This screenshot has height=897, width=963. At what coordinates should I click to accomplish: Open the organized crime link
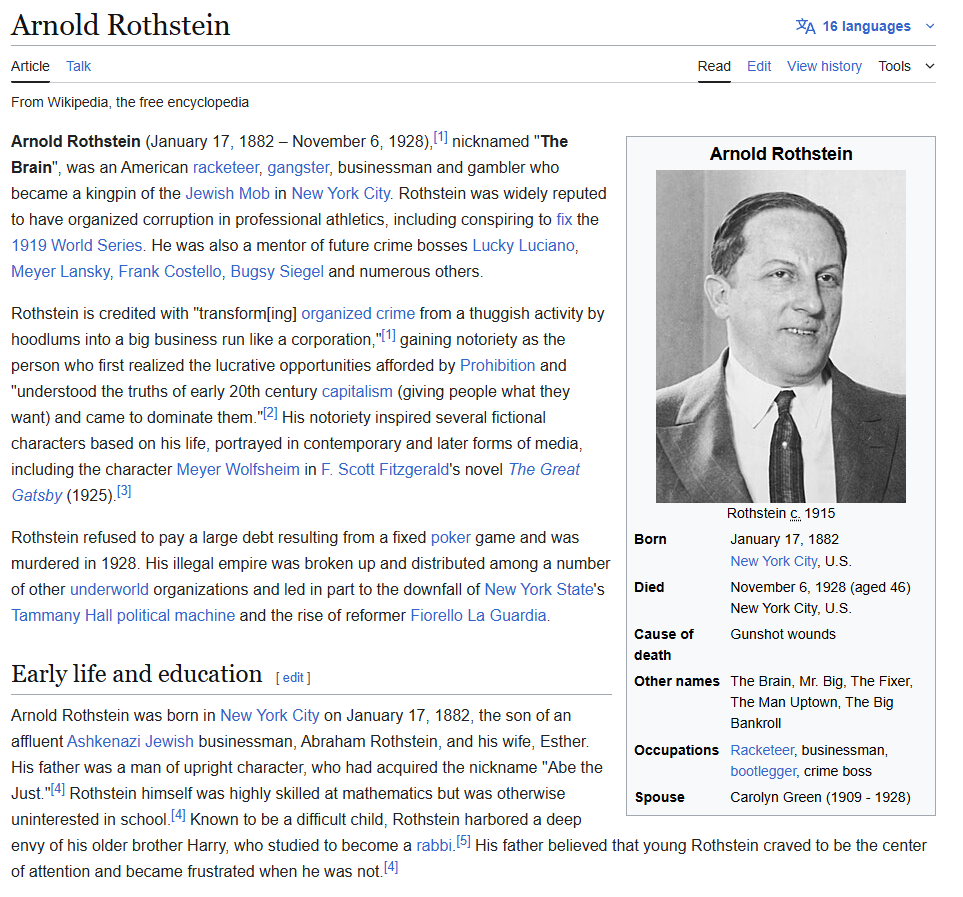pos(358,314)
